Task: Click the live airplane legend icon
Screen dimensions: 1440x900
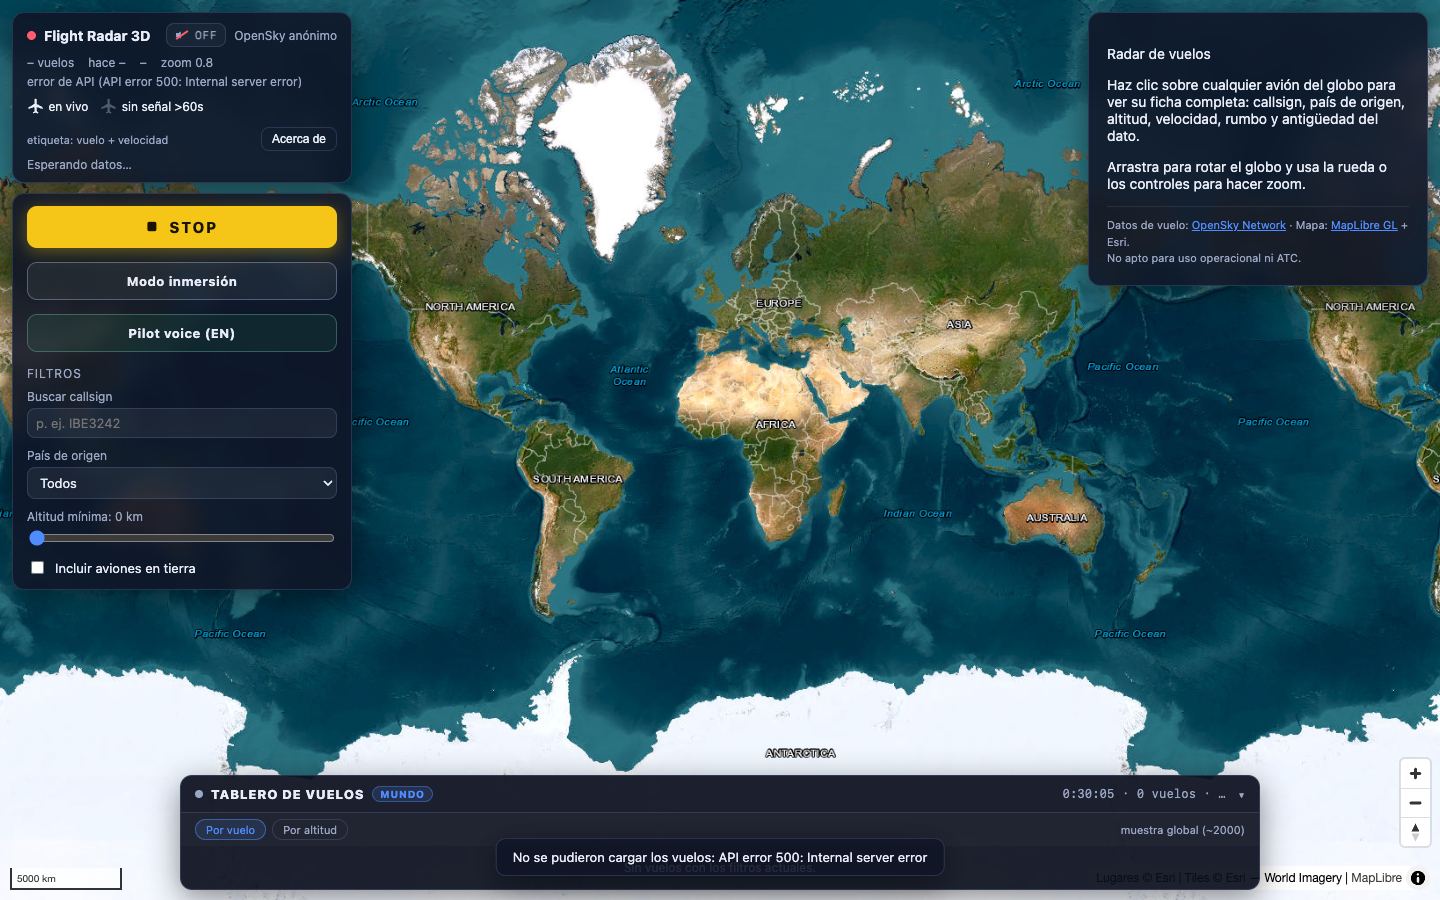Action: pos(35,106)
